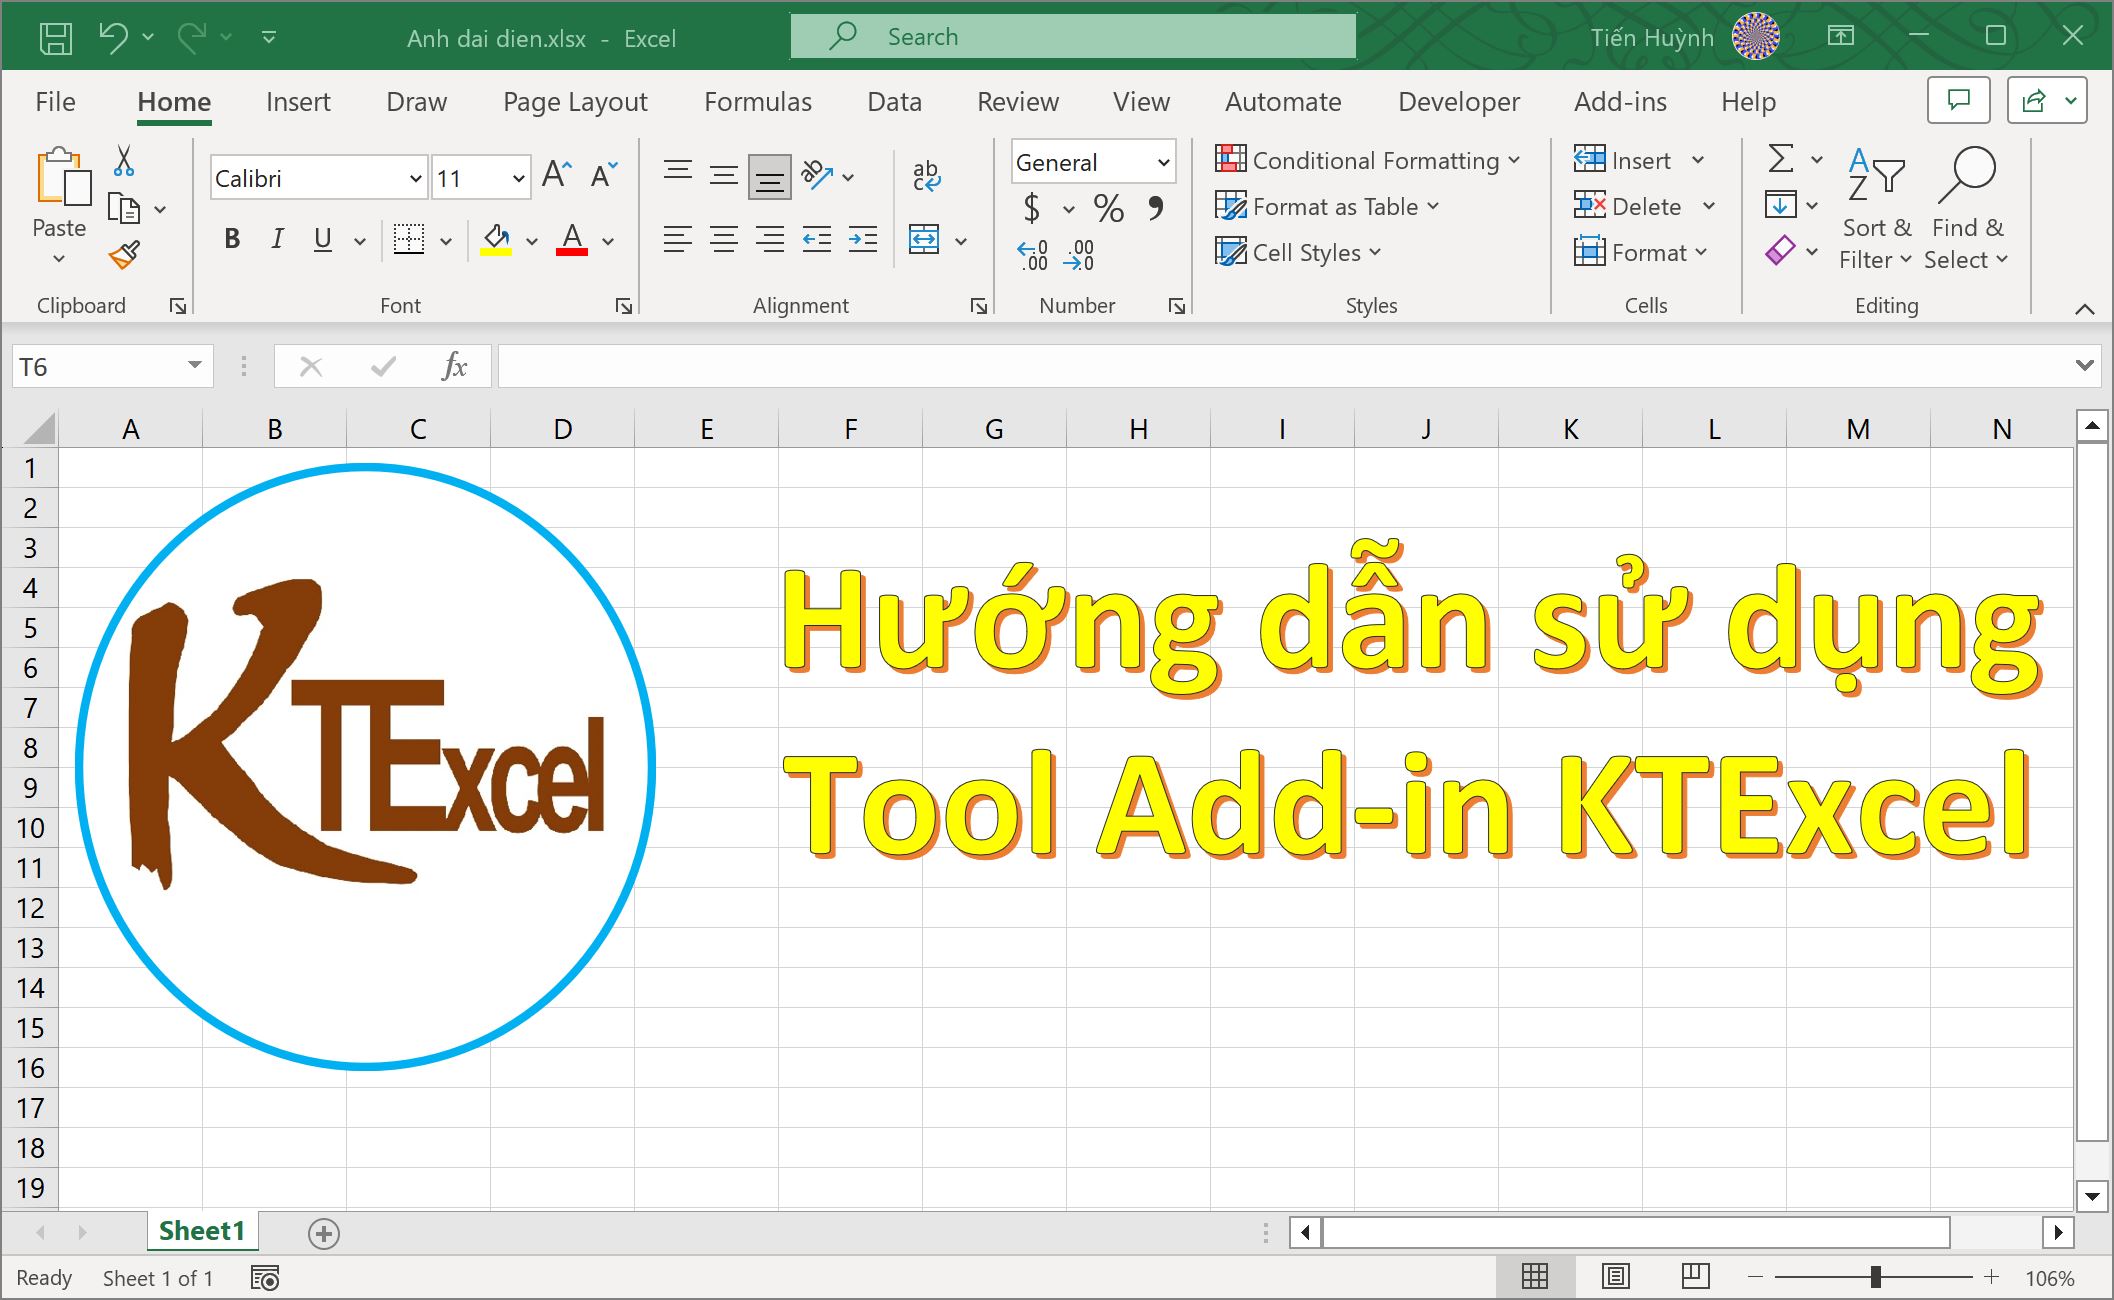Image resolution: width=2114 pixels, height=1300 pixels.
Task: Expand the formula bar
Action: 2084,366
